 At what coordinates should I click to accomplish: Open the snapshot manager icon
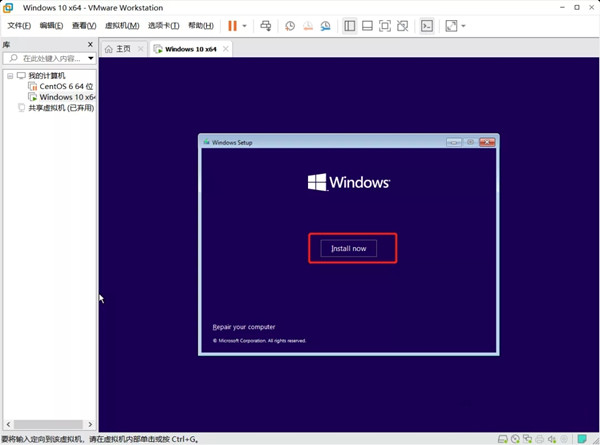(x=326, y=26)
